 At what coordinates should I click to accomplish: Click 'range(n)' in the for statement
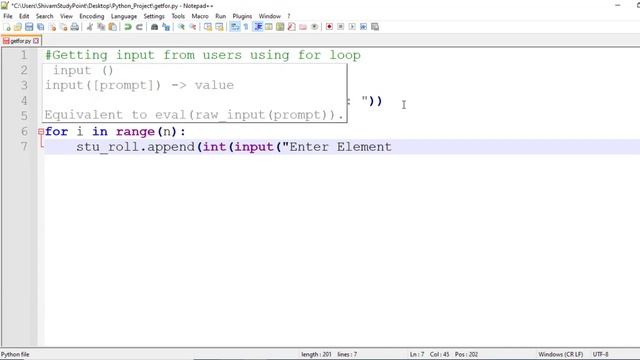[x=147, y=131]
